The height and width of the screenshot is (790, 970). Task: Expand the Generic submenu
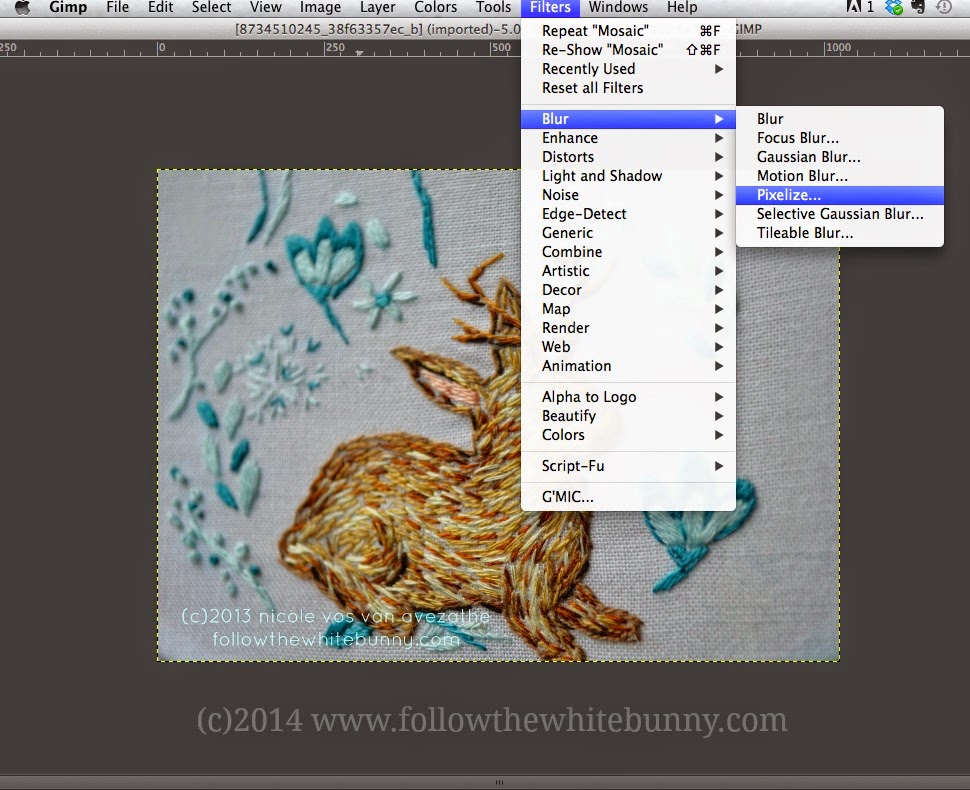tap(629, 233)
